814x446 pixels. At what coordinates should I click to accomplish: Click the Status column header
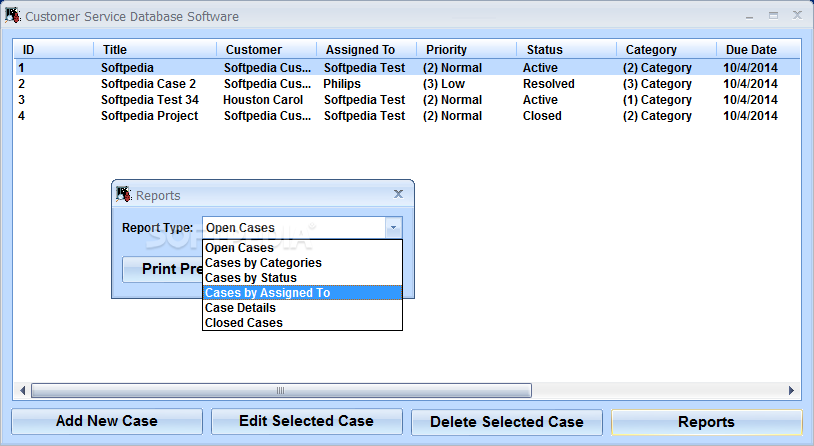click(567, 50)
